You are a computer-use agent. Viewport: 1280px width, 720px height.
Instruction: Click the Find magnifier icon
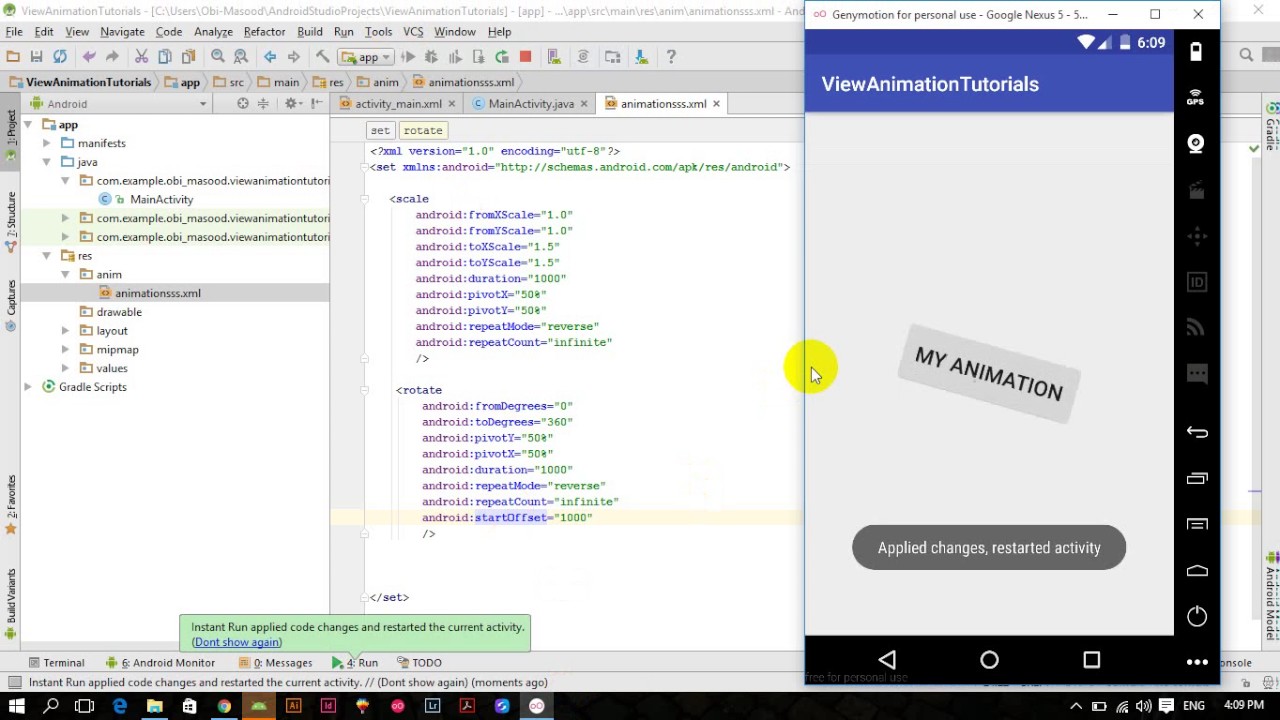pos(217,57)
